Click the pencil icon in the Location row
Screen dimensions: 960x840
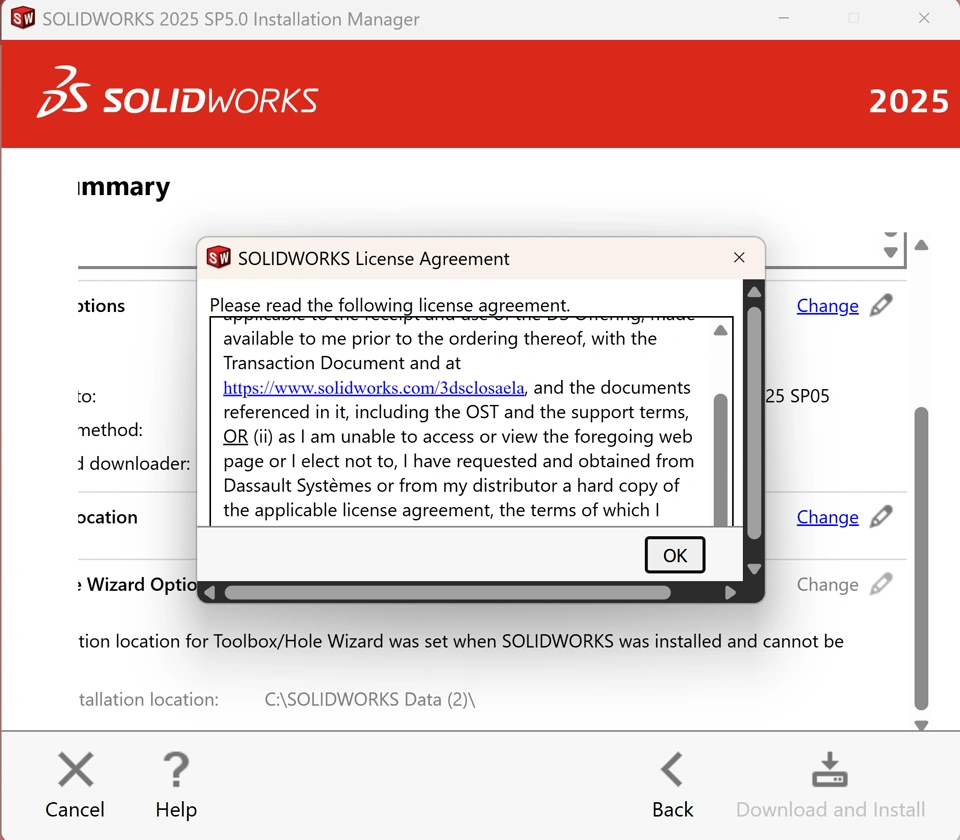(x=881, y=517)
